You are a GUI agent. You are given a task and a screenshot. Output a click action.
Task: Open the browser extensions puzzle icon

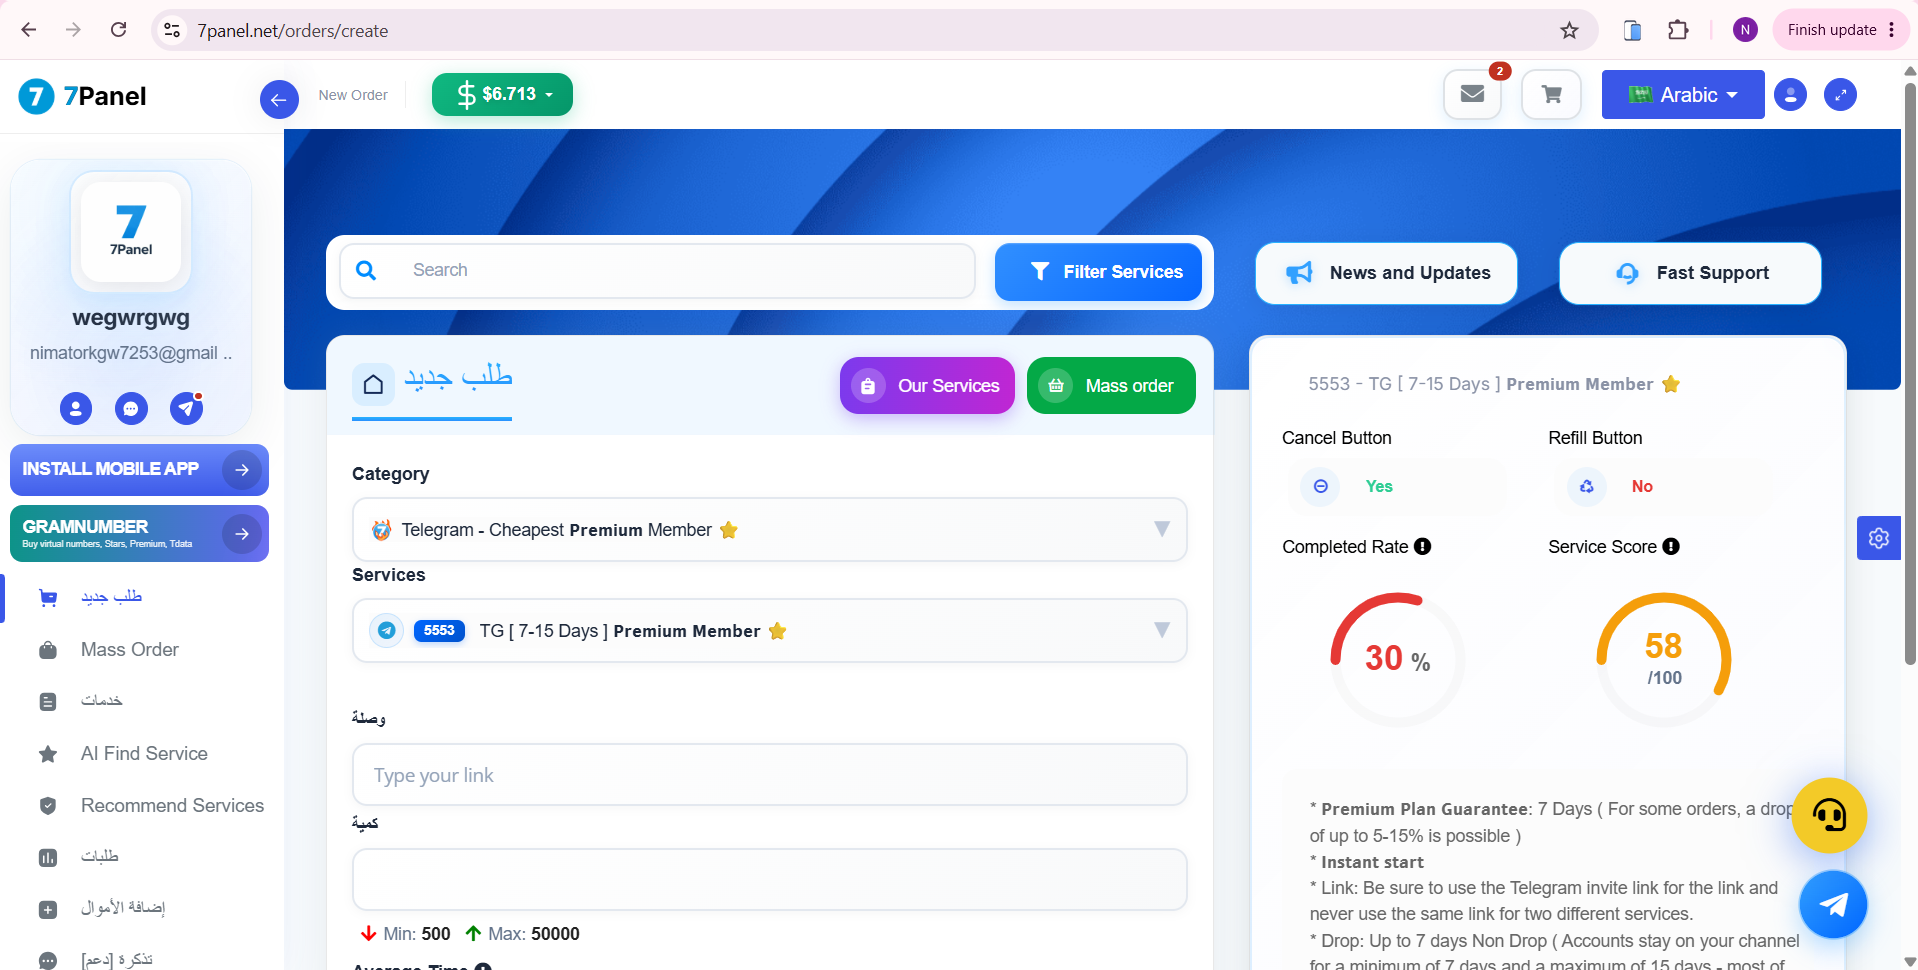tap(1678, 30)
